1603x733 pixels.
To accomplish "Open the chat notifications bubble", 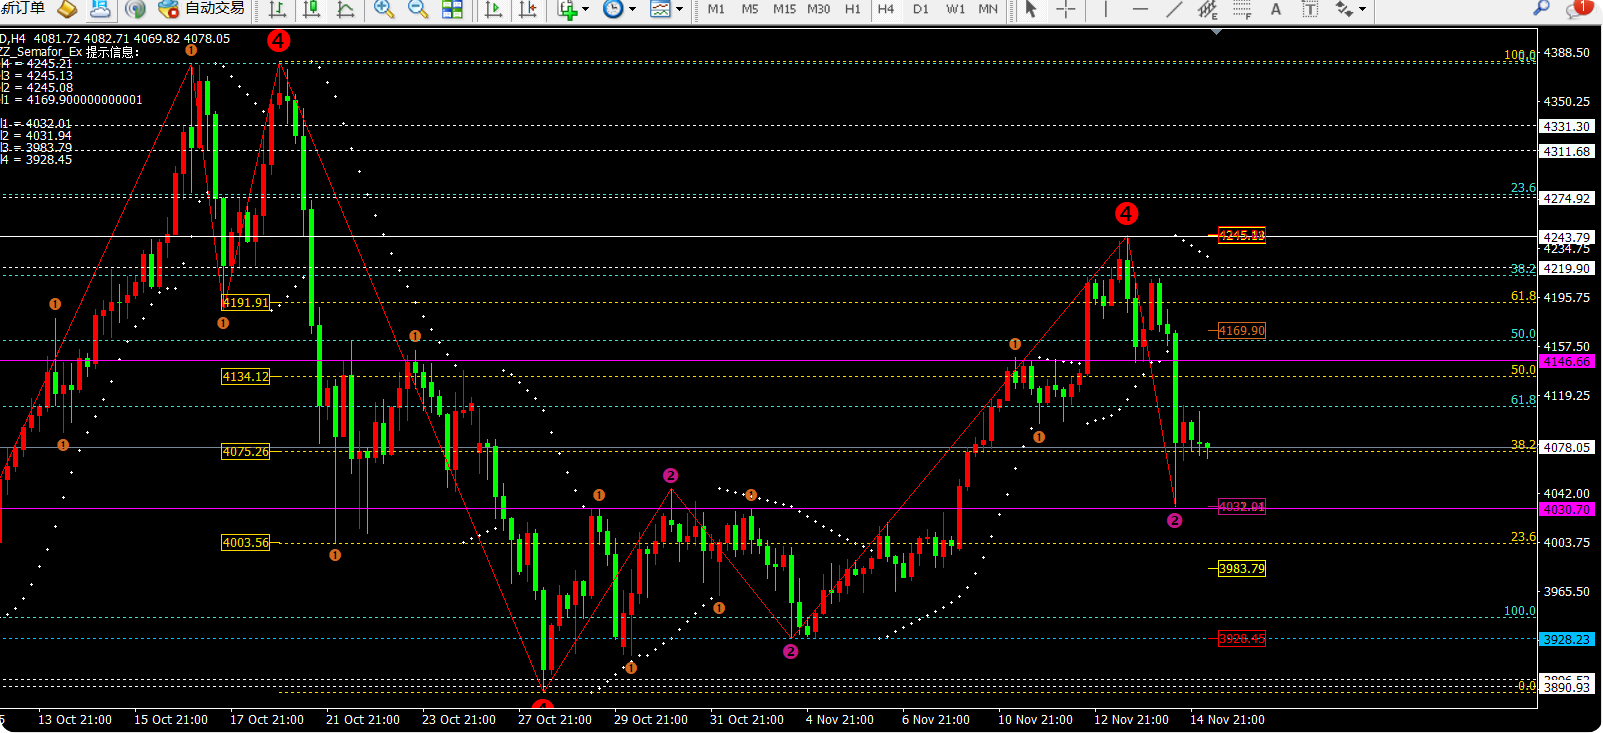I will (x=1578, y=9).
